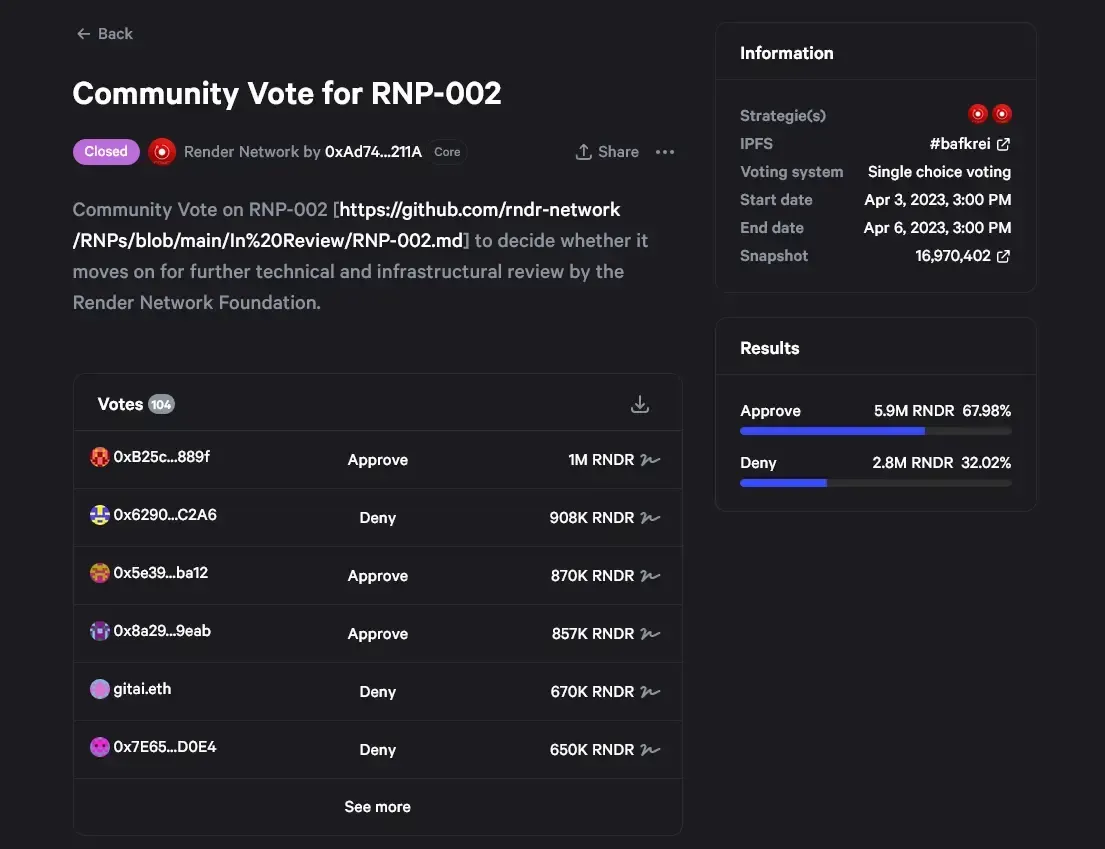Download the votes list
This screenshot has width=1105, height=849.
pyautogui.click(x=640, y=404)
